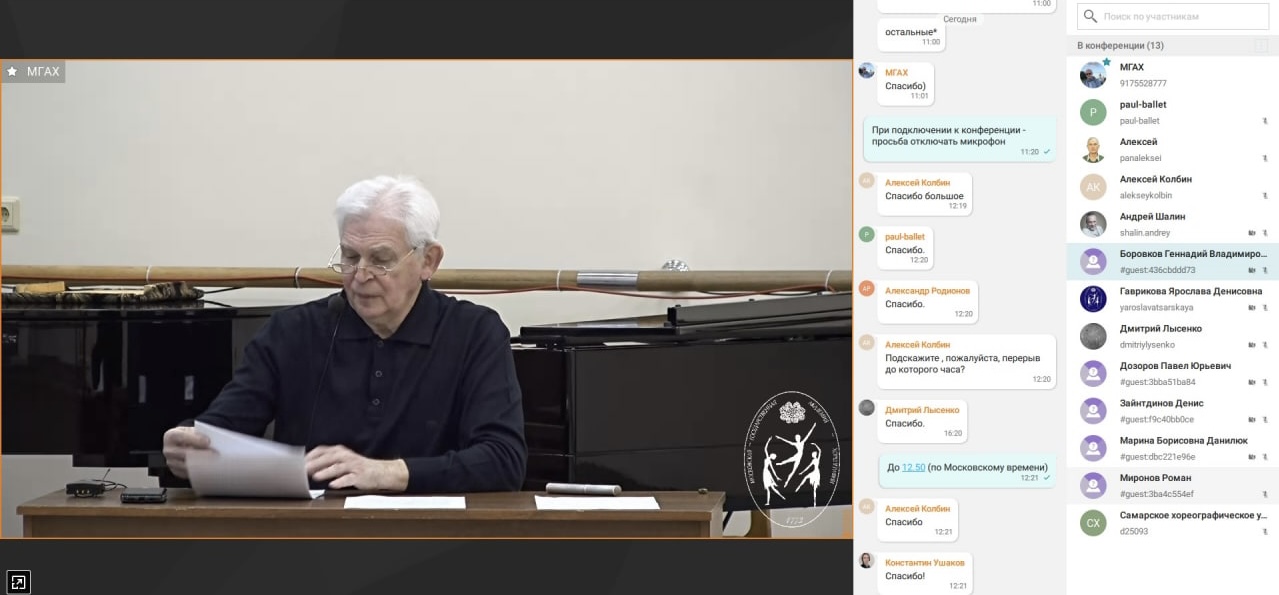The height and width of the screenshot is (595, 1279).
Task: Click the main МГАХ video feed
Action: (426, 300)
